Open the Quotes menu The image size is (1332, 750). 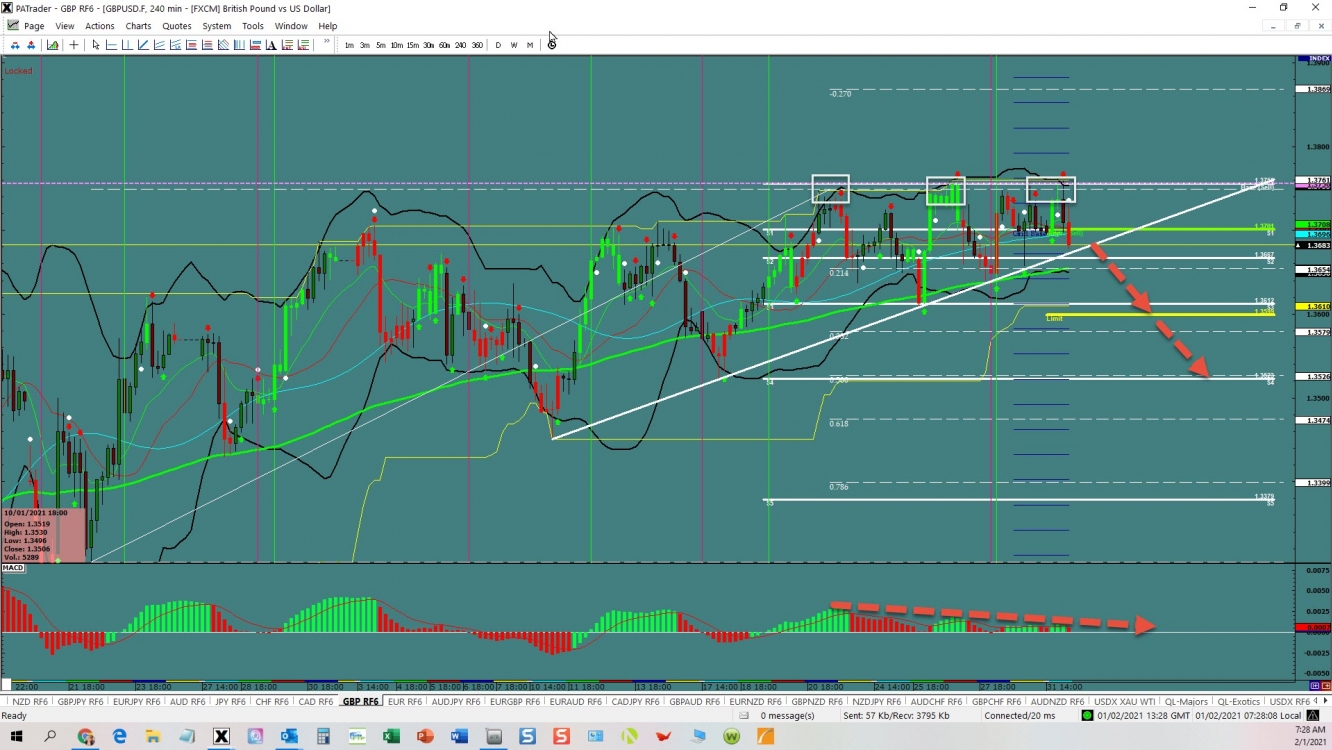pyautogui.click(x=177, y=26)
